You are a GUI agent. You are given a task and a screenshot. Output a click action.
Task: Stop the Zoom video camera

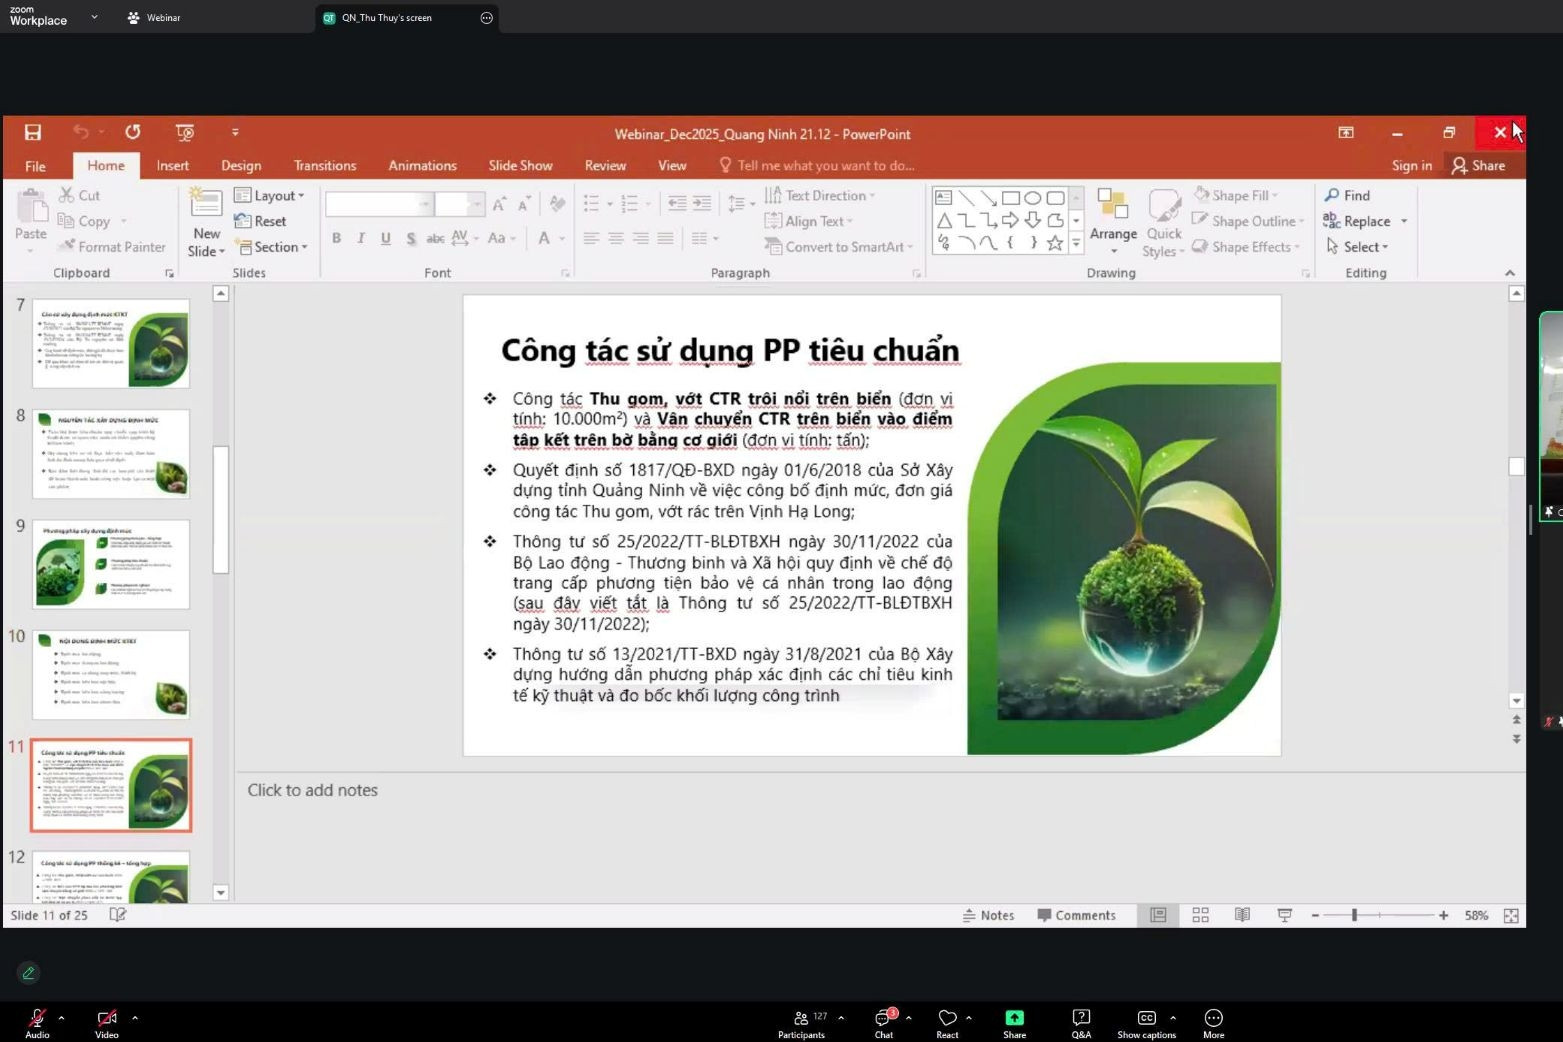tap(106, 1019)
